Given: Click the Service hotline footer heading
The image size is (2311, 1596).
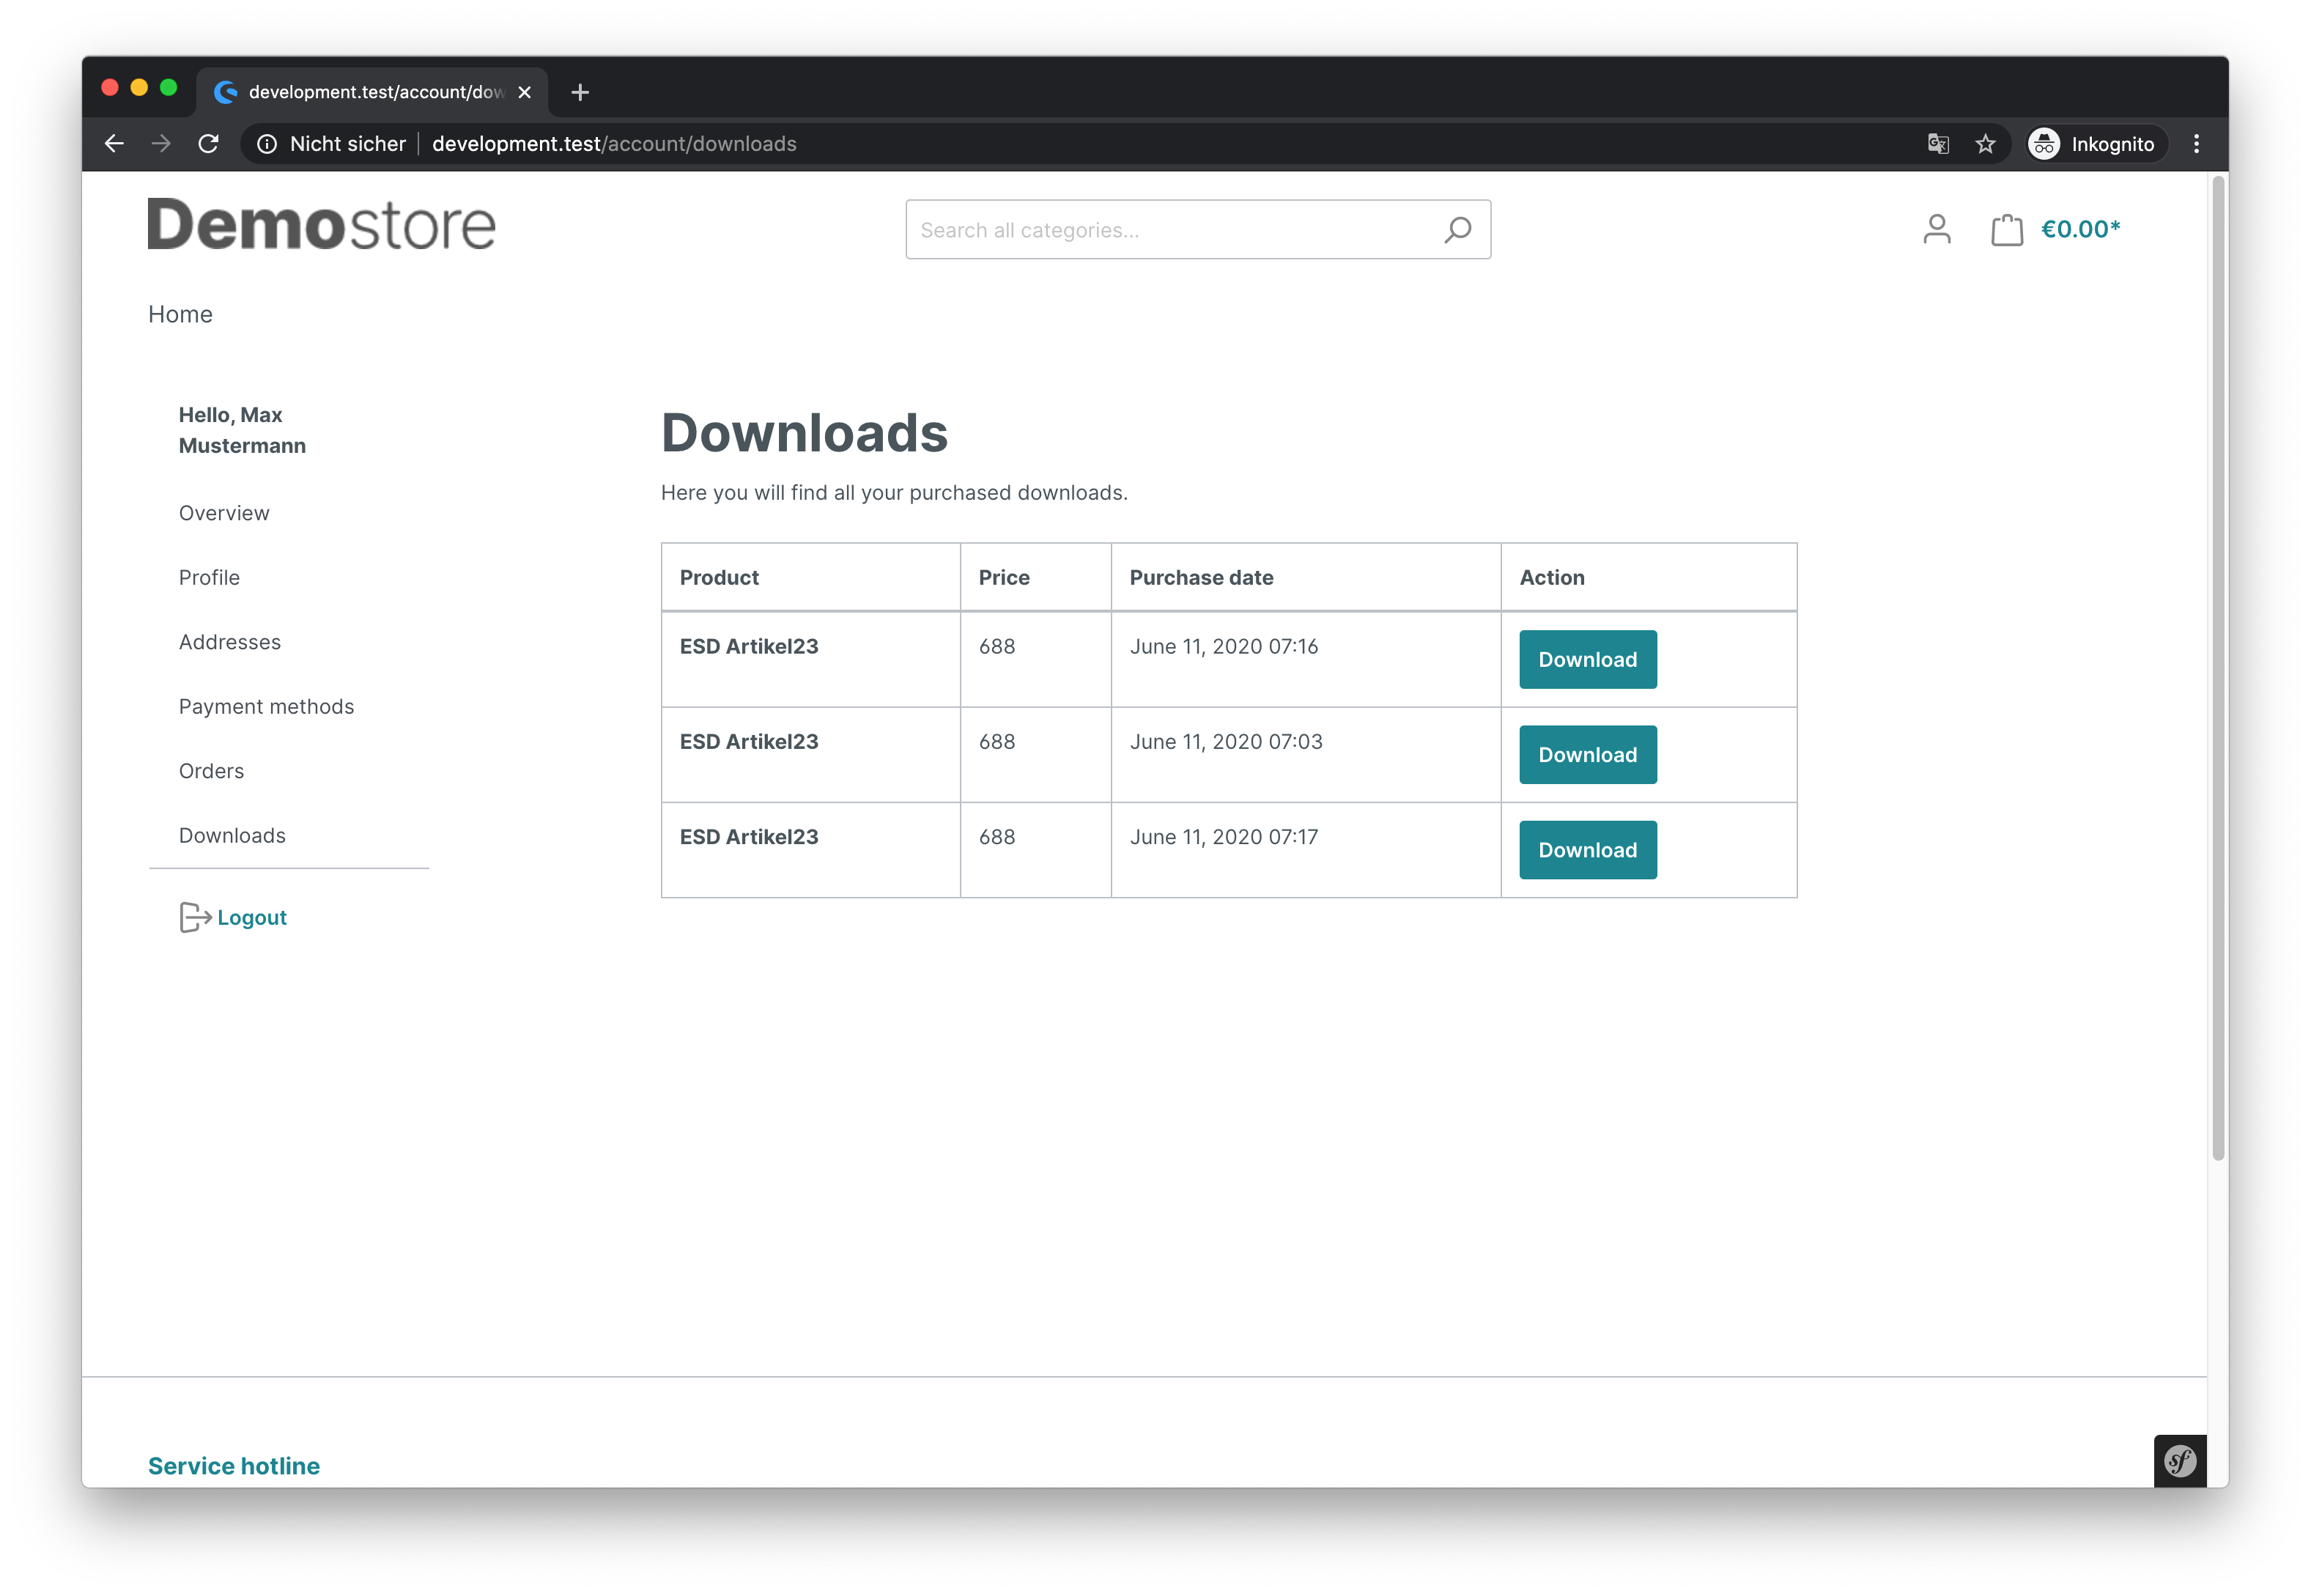Looking at the screenshot, I should [234, 1465].
